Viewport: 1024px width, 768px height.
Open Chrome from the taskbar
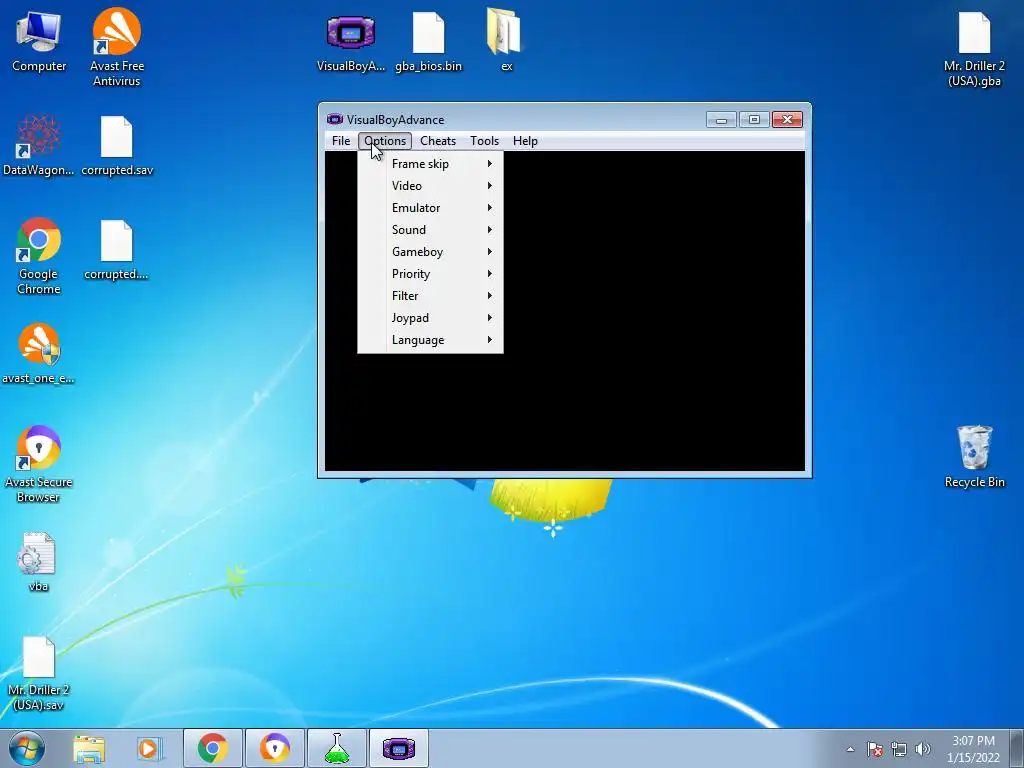(x=213, y=748)
